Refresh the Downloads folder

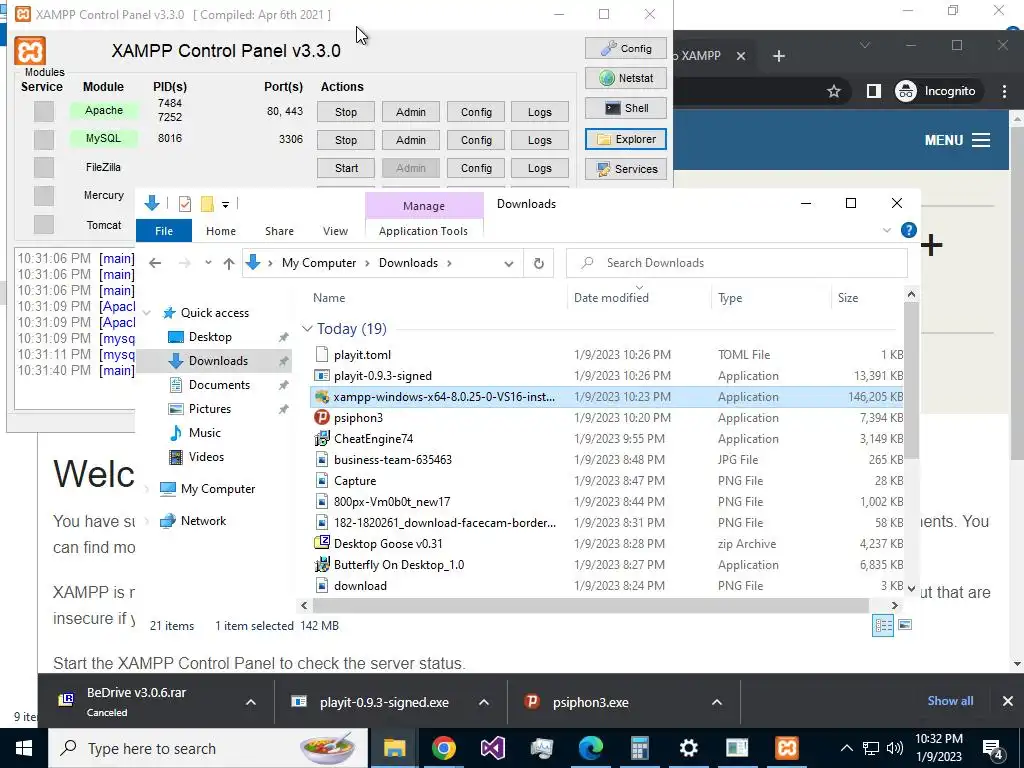pos(538,263)
